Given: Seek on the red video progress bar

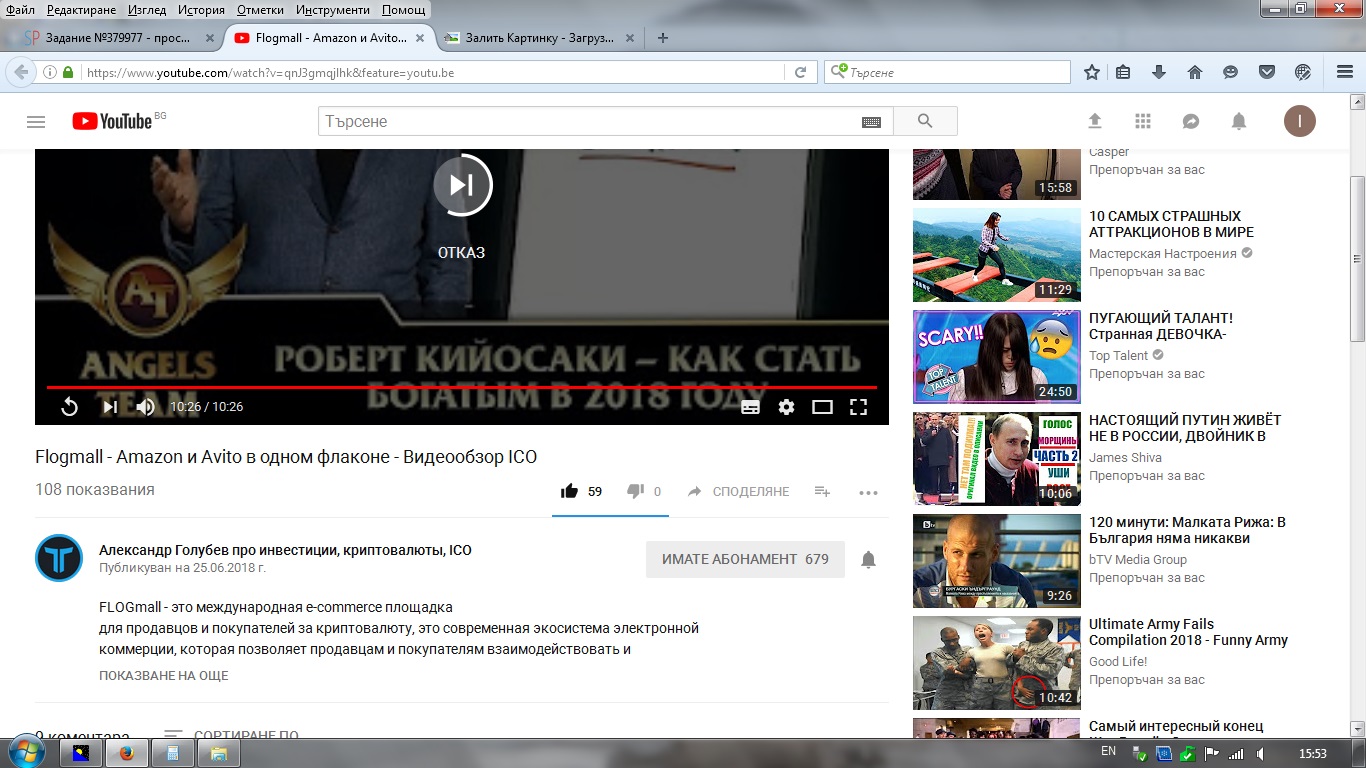Looking at the screenshot, I should [x=462, y=387].
